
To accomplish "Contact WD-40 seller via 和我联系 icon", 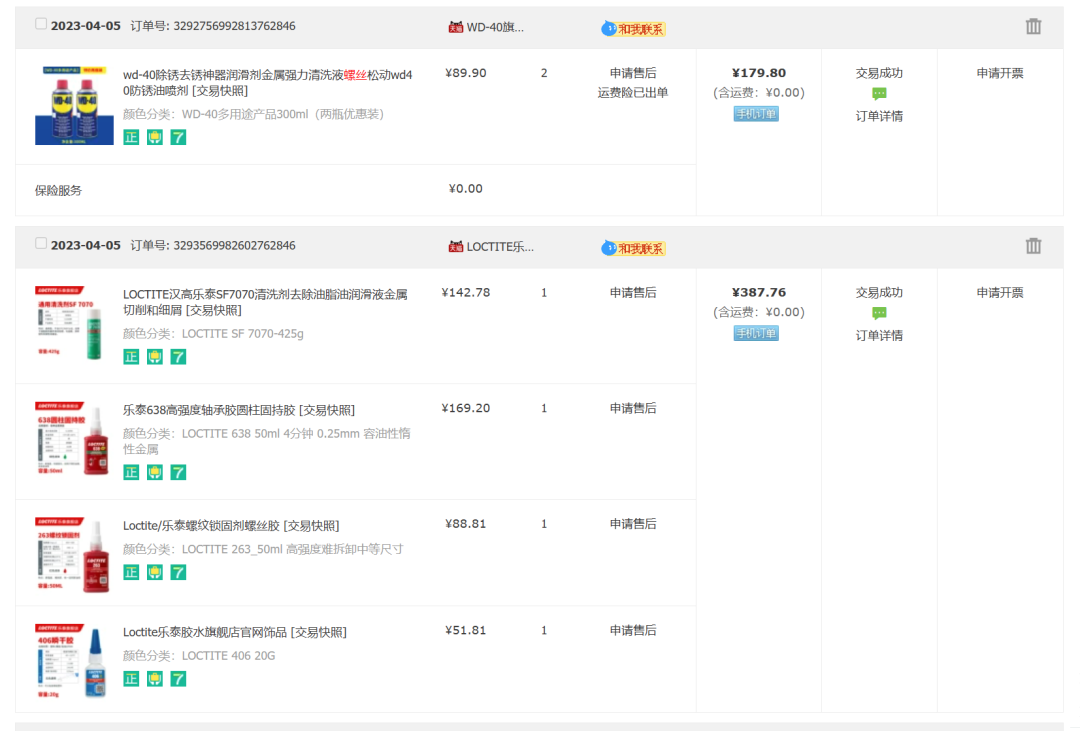I will pyautogui.click(x=633, y=28).
